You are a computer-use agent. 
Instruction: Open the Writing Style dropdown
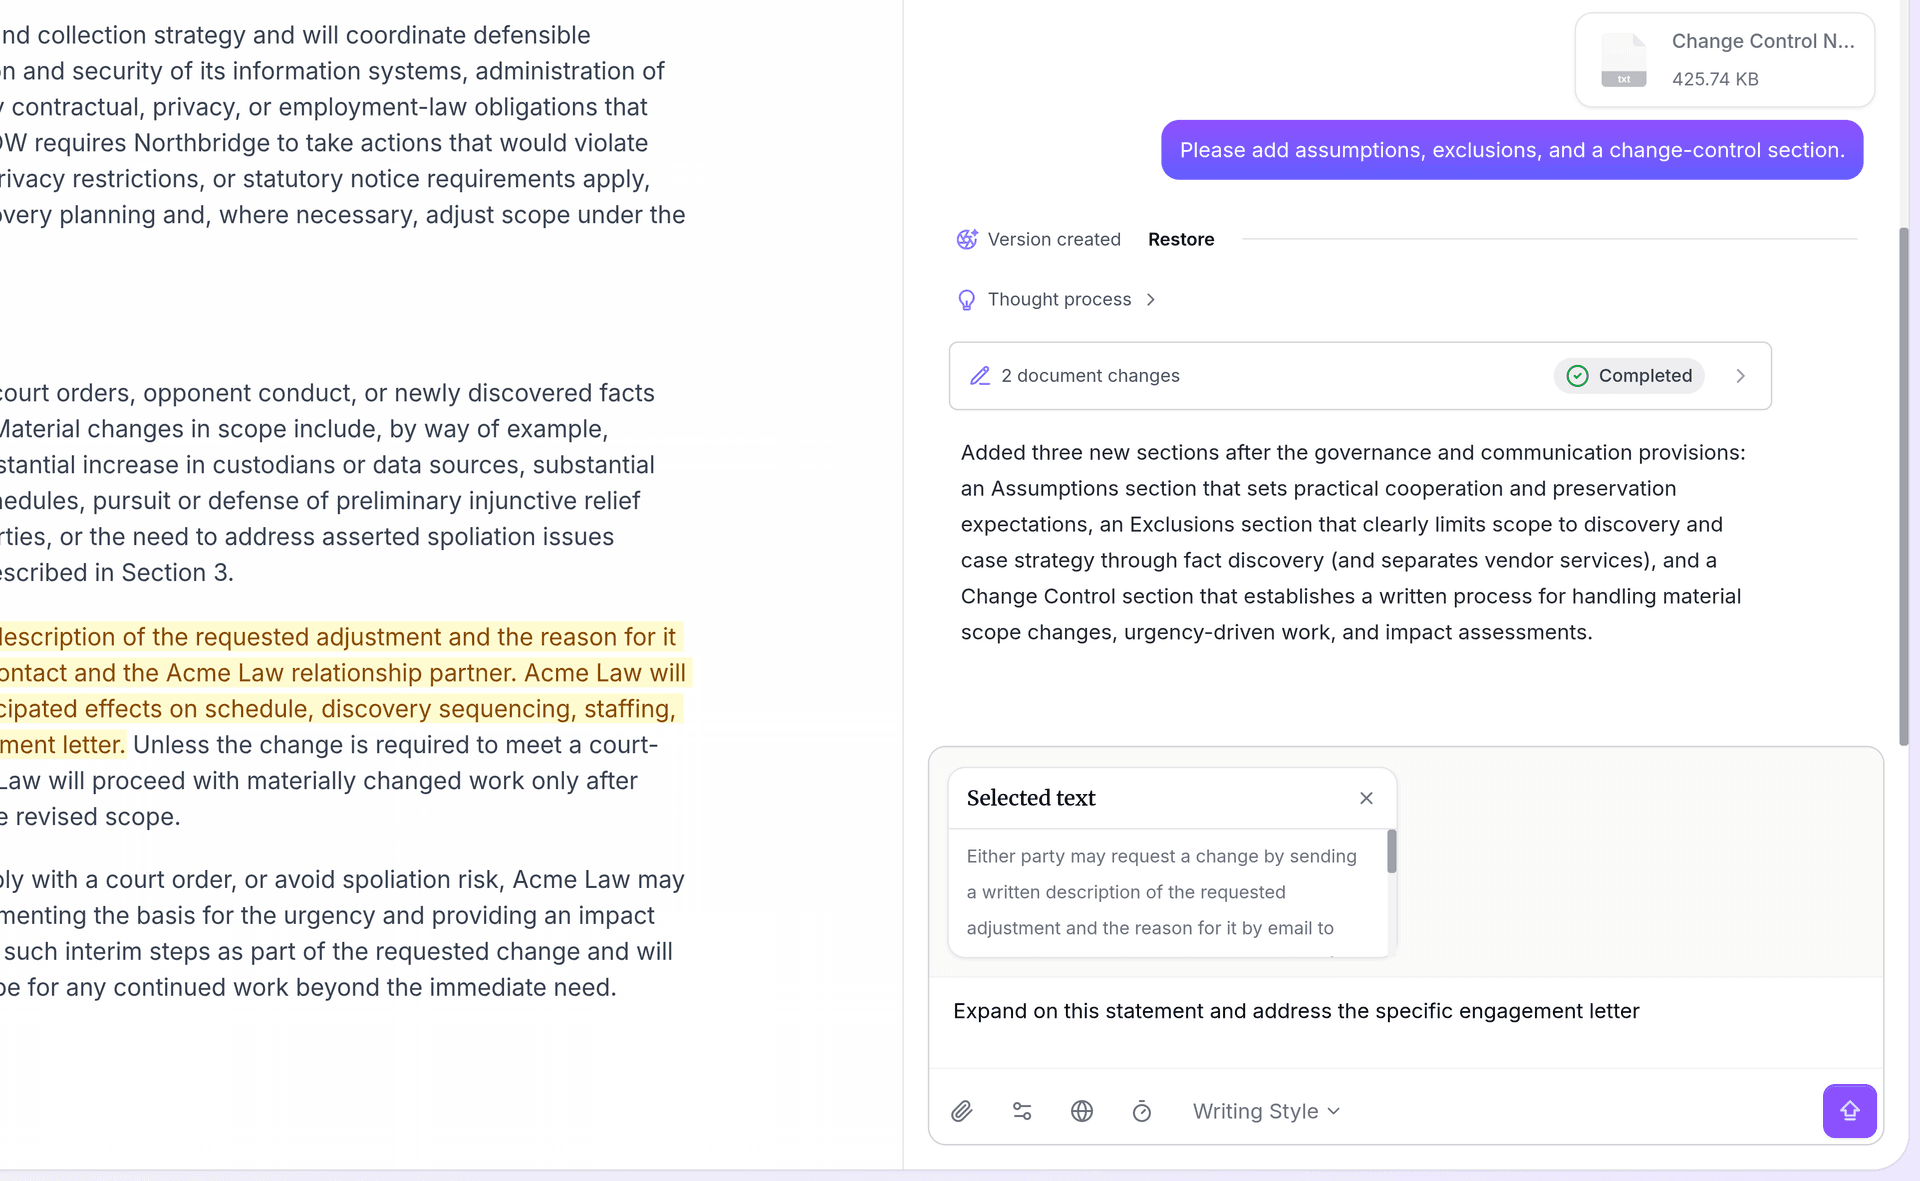click(1265, 1111)
